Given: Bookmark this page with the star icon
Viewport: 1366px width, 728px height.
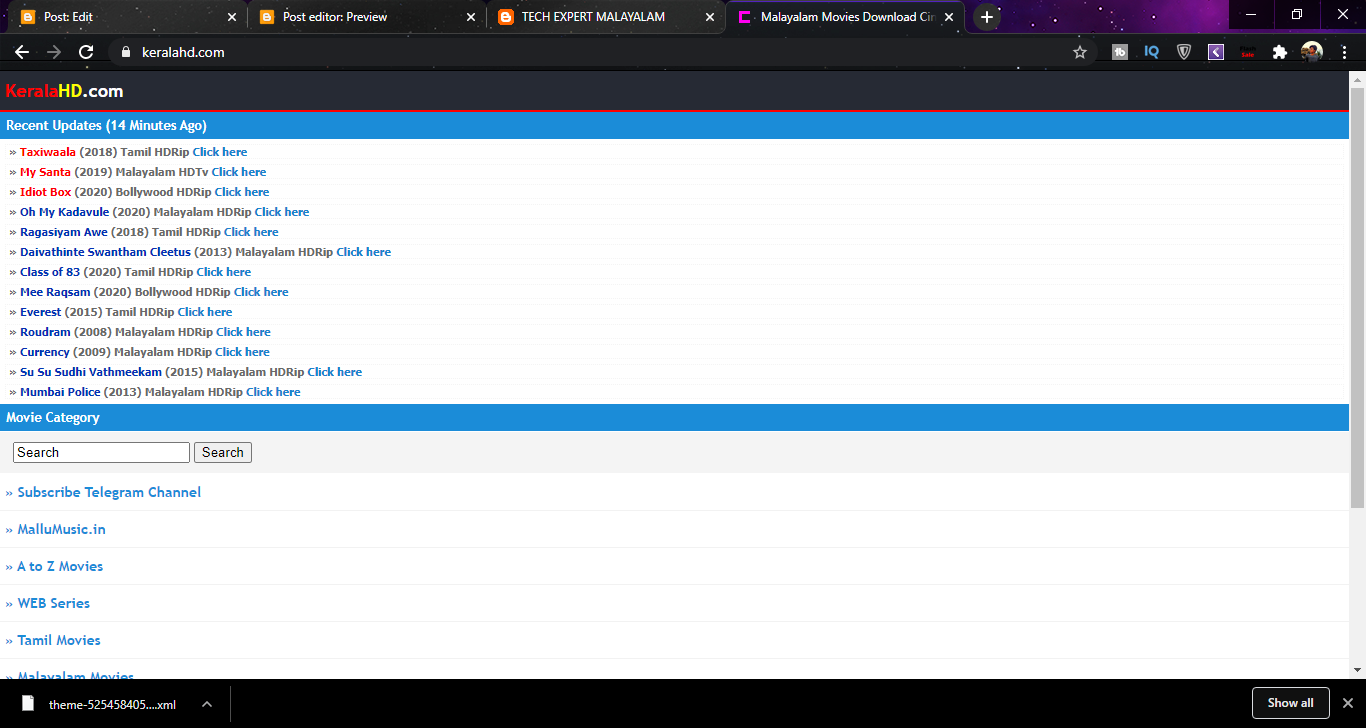Looking at the screenshot, I should (1080, 52).
